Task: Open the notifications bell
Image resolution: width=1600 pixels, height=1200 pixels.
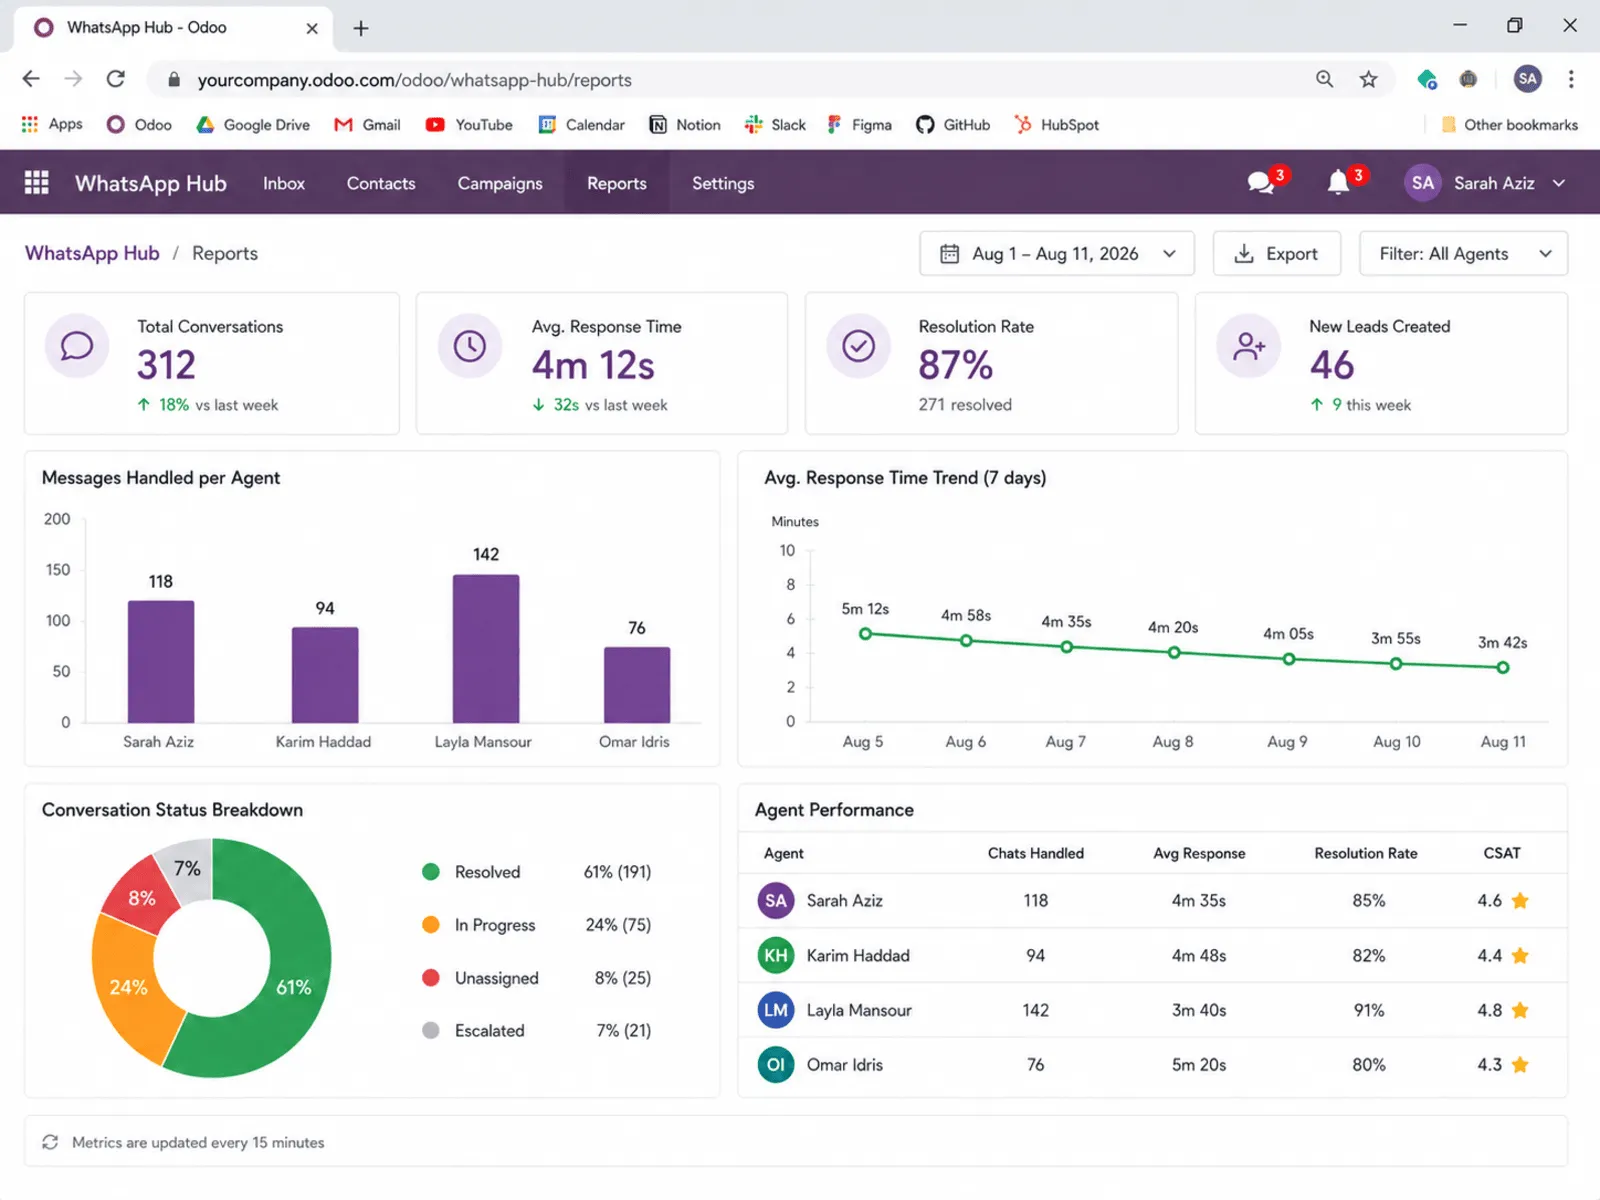Action: pyautogui.click(x=1339, y=183)
